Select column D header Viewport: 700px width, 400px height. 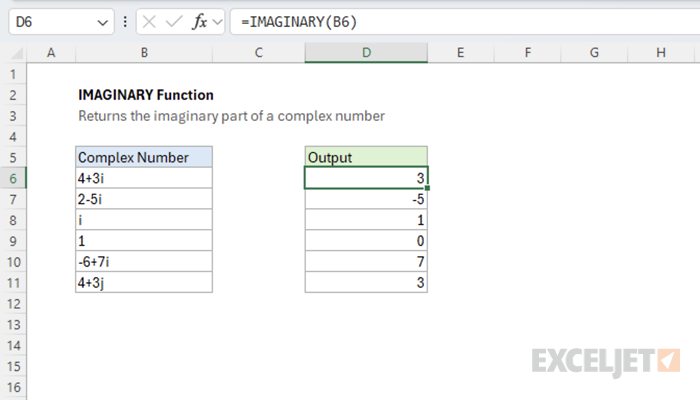[x=366, y=53]
